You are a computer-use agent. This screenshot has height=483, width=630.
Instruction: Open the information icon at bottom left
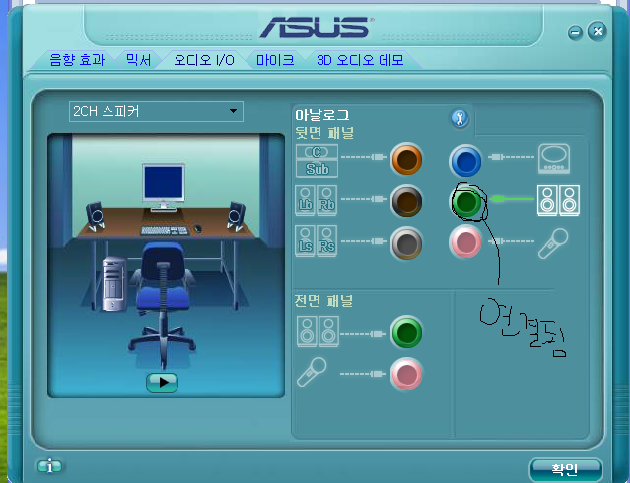point(49,466)
